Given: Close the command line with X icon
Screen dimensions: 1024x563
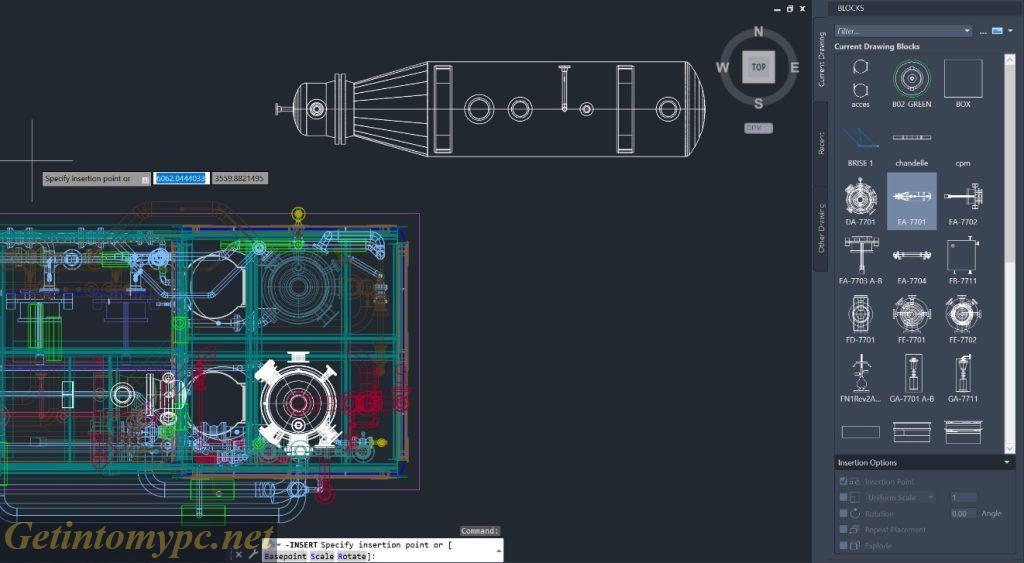Looking at the screenshot, I should [x=238, y=555].
